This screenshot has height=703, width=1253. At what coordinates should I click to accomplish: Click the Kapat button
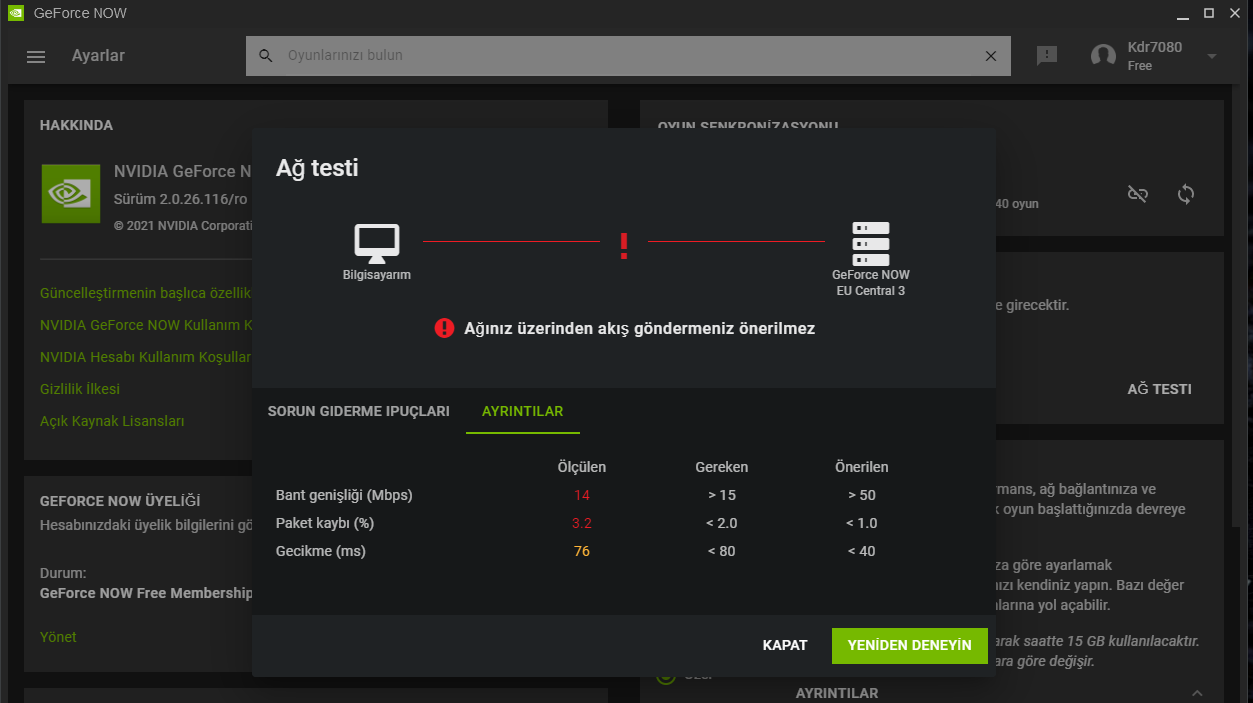tap(785, 645)
